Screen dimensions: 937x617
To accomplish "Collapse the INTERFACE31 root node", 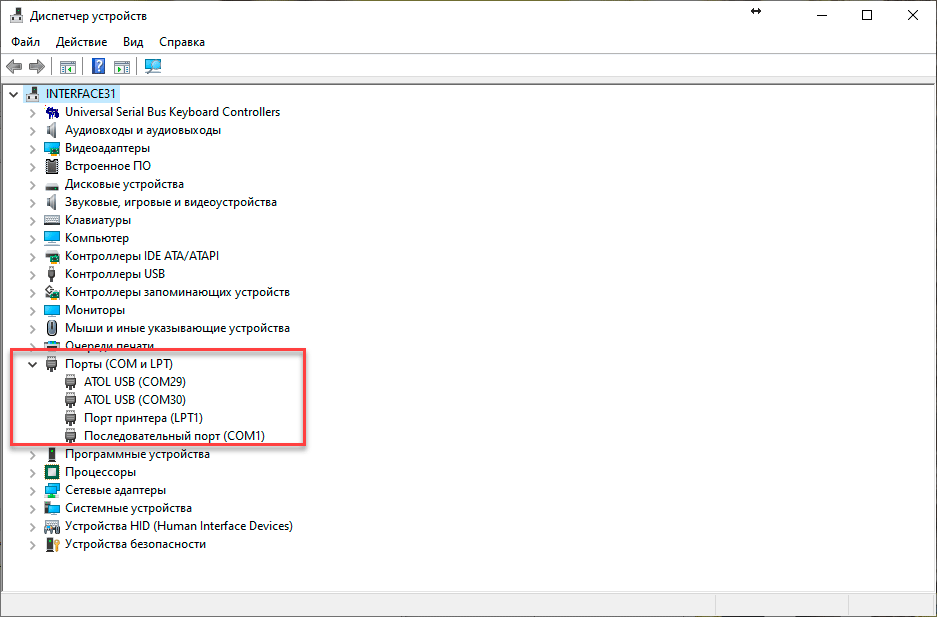I will tap(14, 94).
